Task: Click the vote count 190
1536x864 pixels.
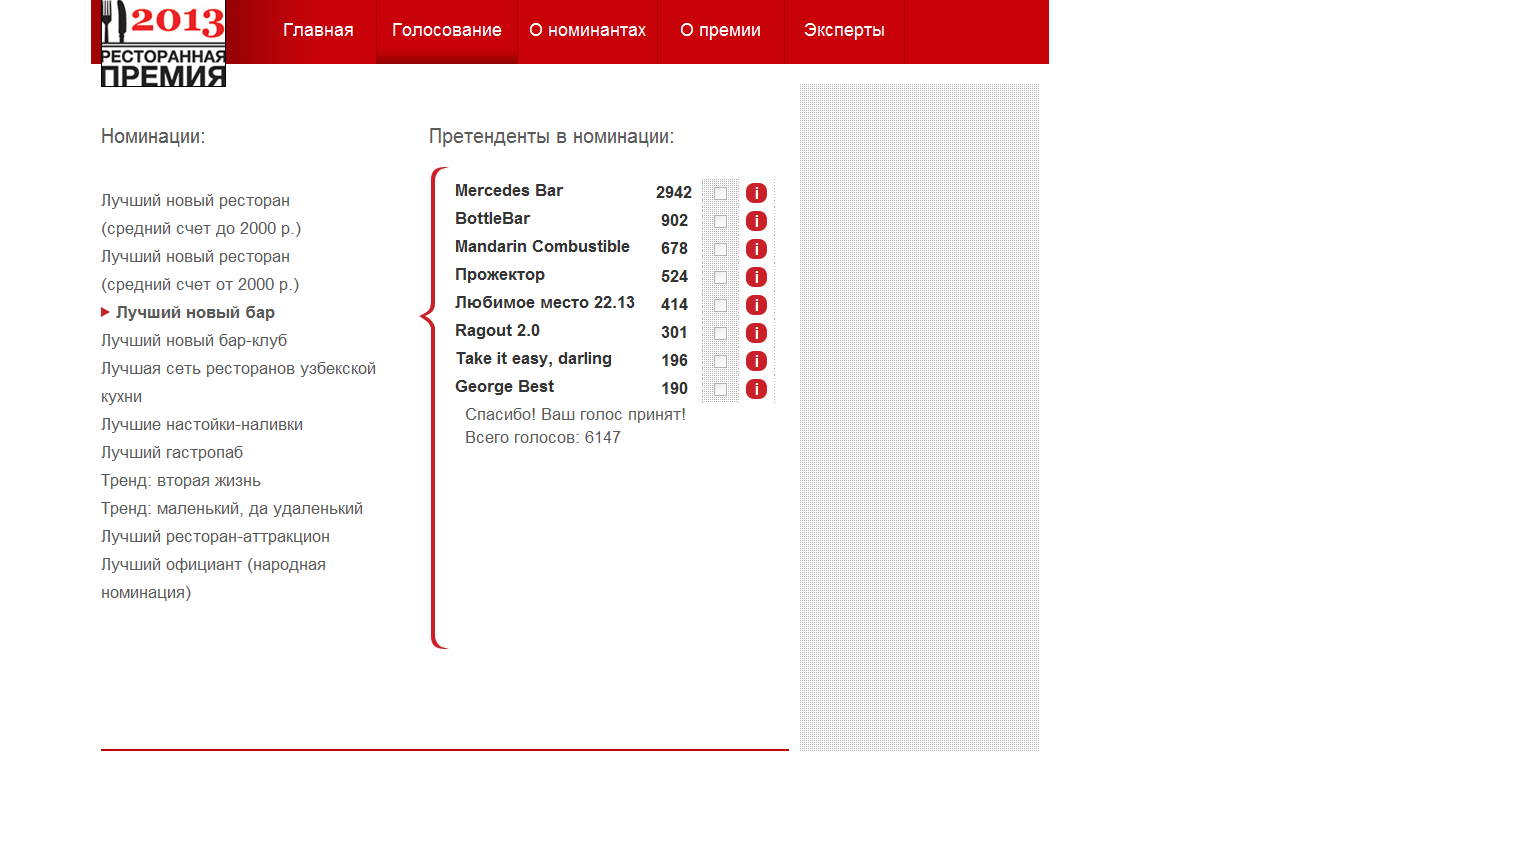Action: point(674,388)
